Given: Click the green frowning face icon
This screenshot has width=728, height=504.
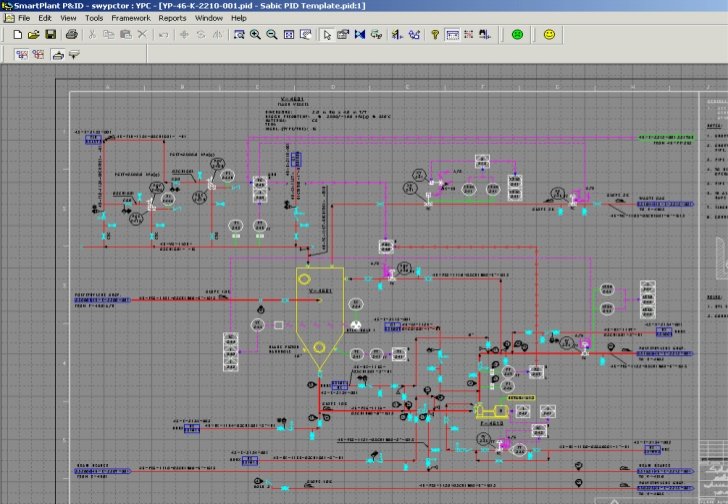Looking at the screenshot, I should pos(517,34).
